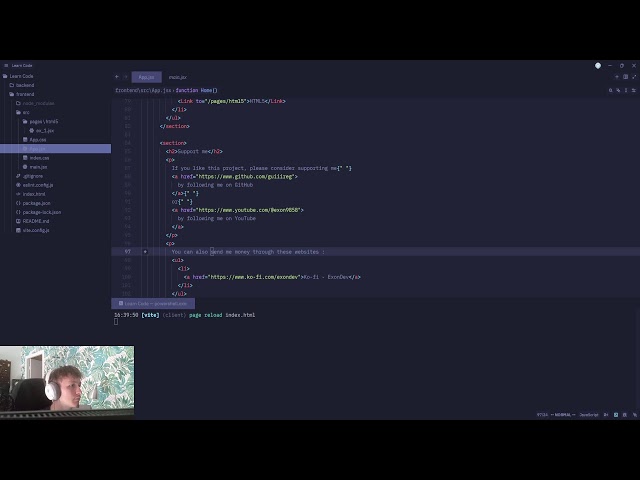Image resolution: width=640 pixels, height=480 pixels.
Task: Collapse the frontend folder
Action: pyautogui.click(x=22, y=94)
